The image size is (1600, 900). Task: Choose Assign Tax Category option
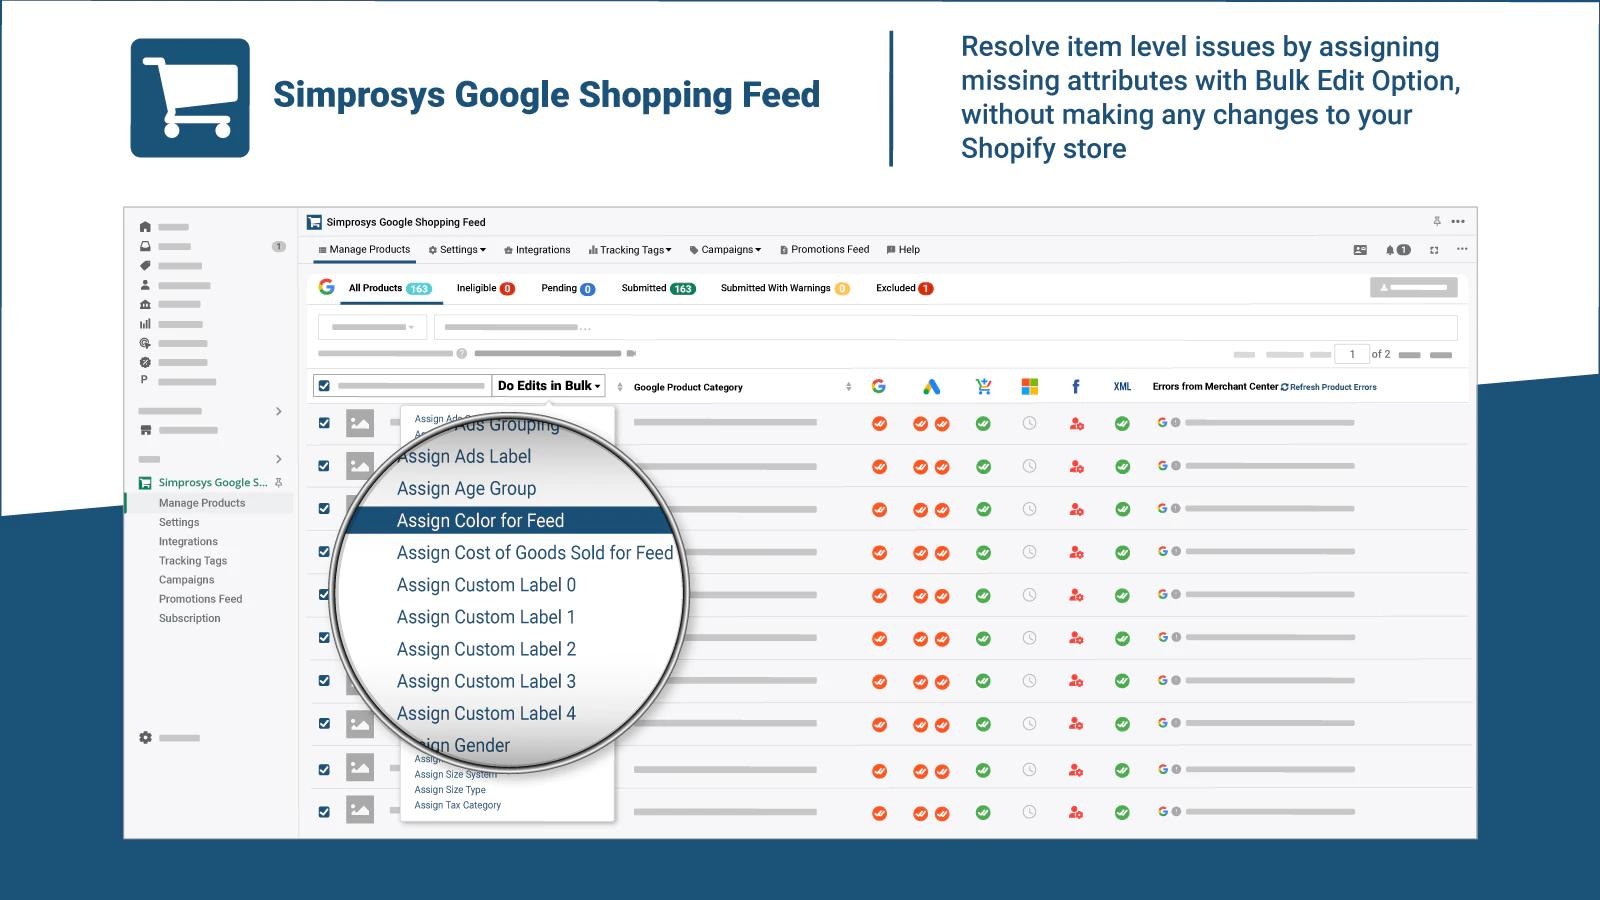(x=458, y=805)
